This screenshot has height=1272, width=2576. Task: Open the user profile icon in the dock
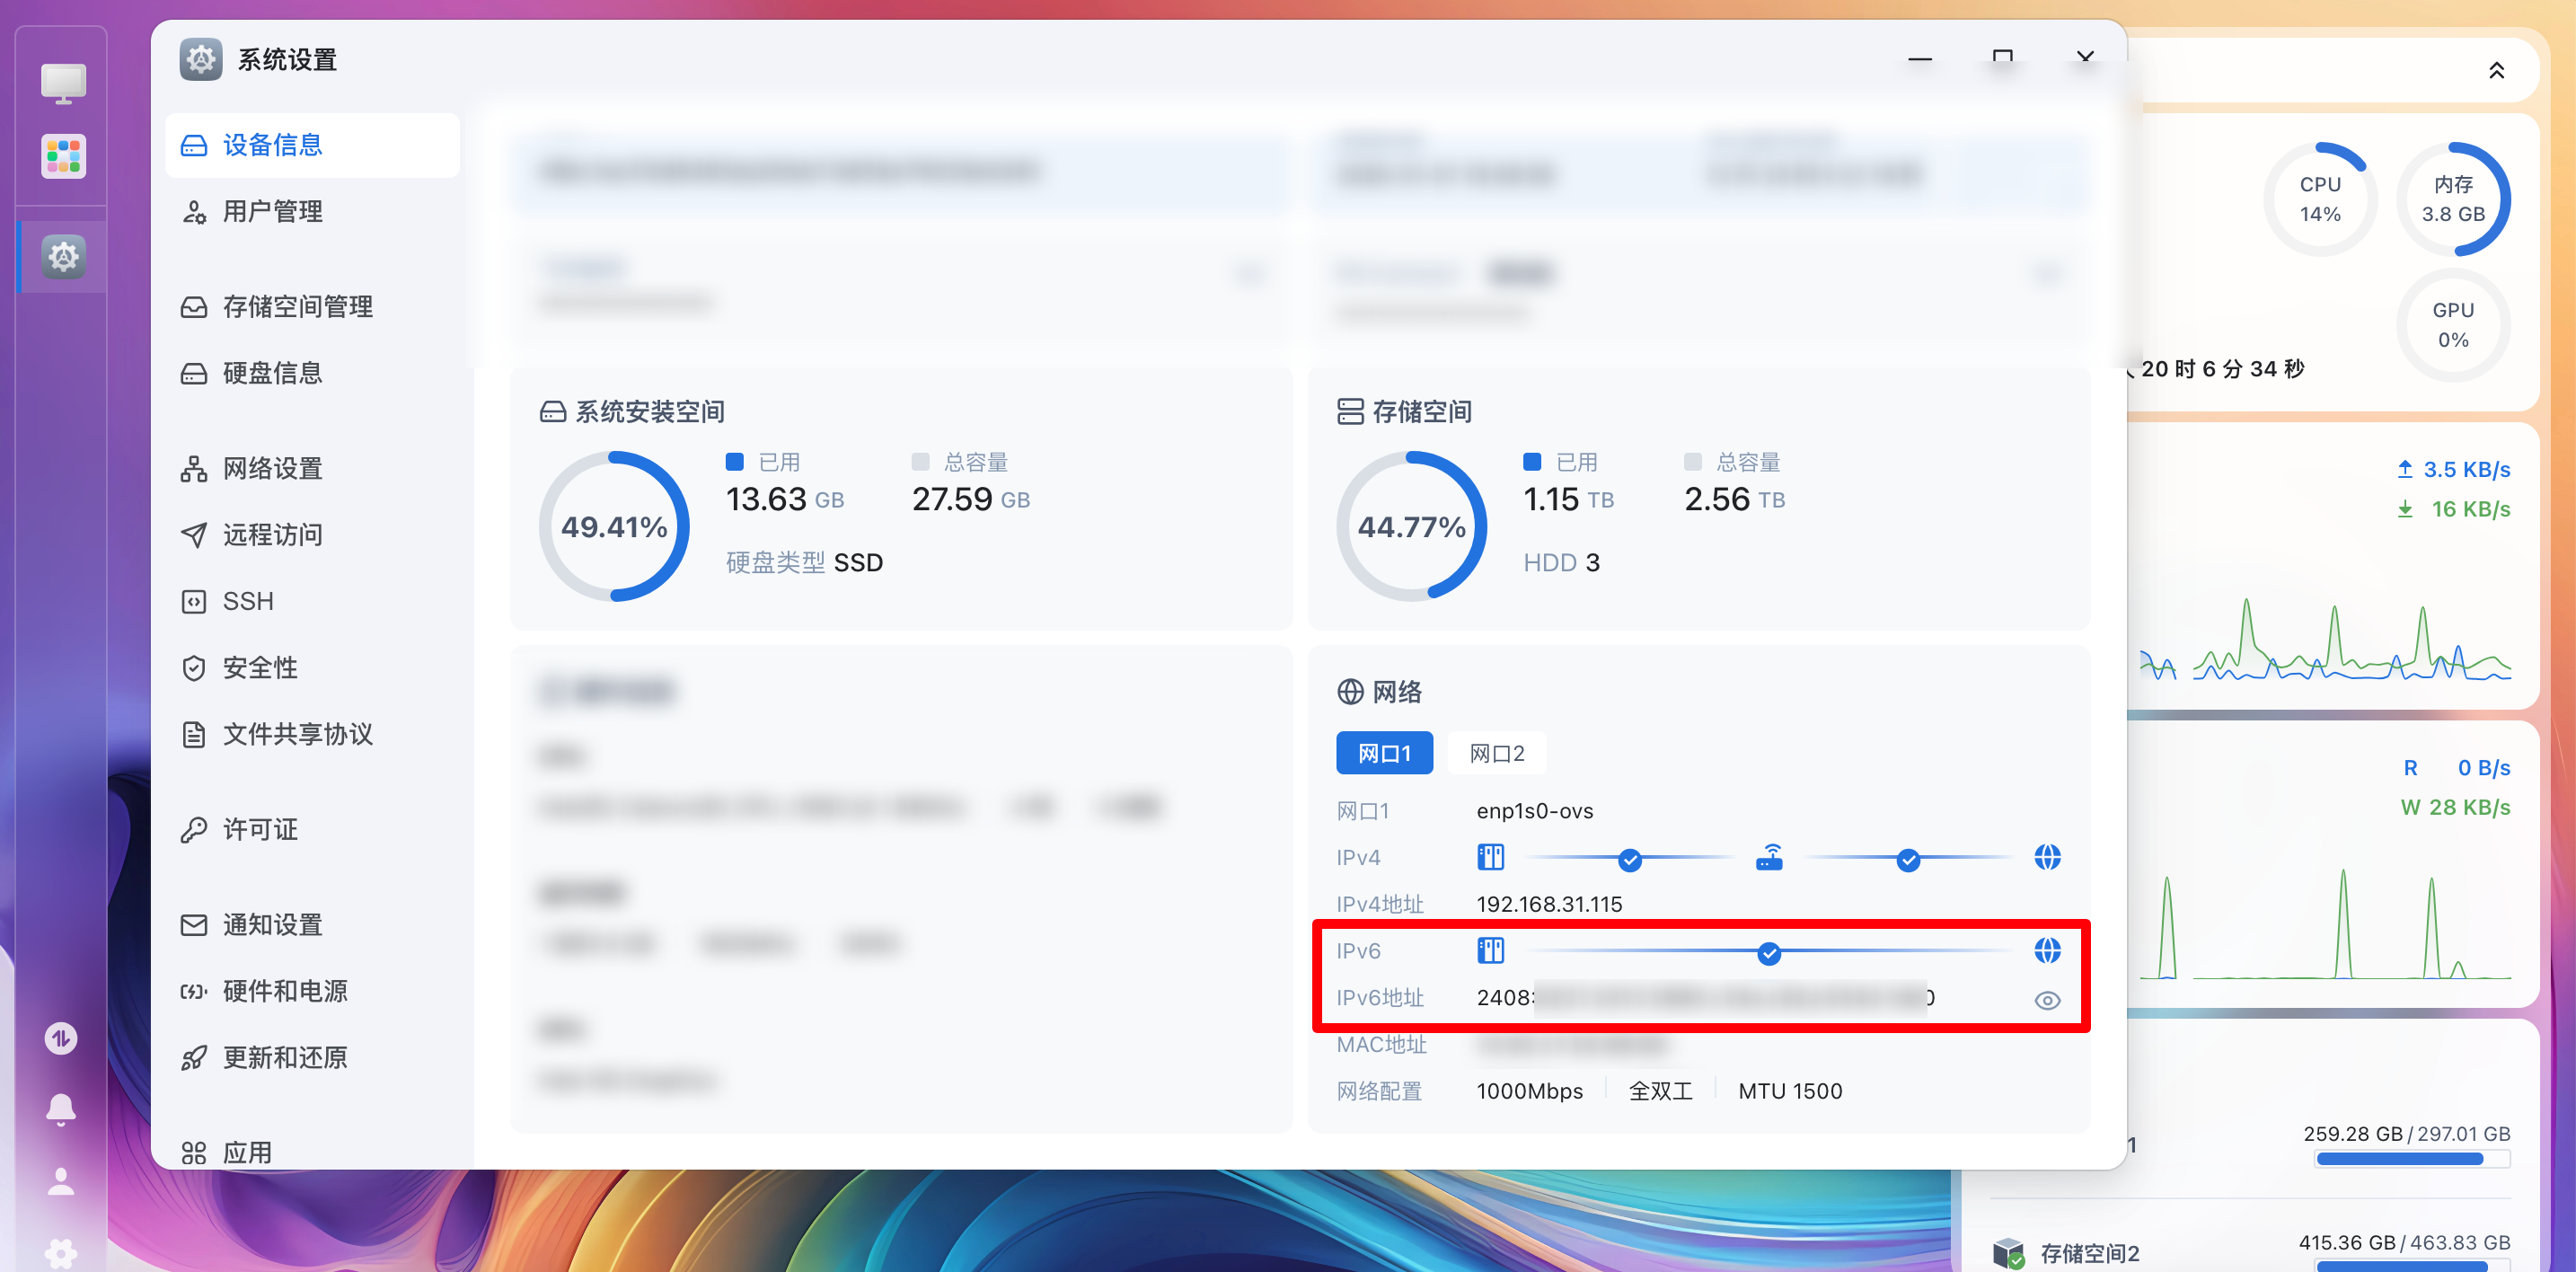click(61, 1181)
